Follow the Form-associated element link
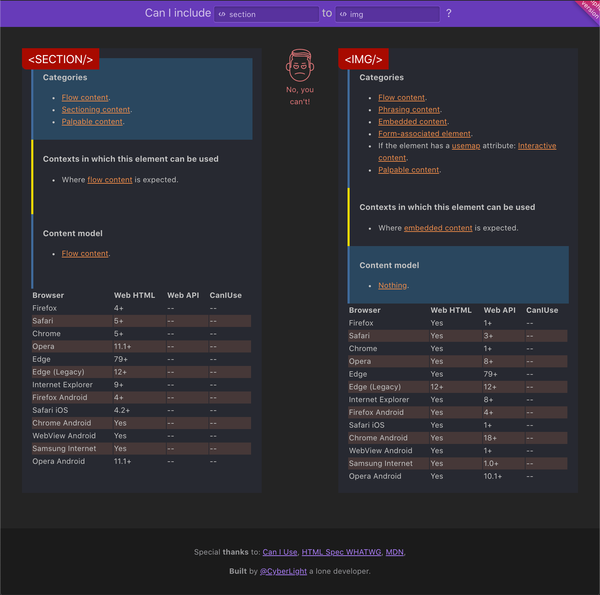Screen dimensions: 600x595 pos(424,134)
